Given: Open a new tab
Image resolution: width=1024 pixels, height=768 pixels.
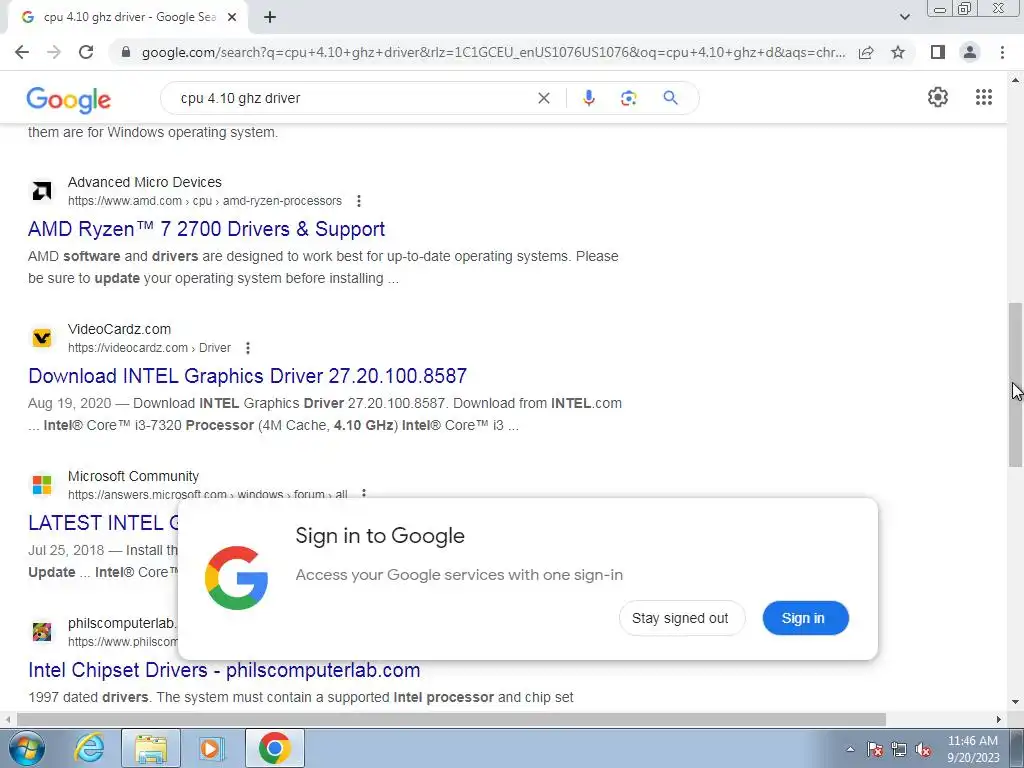Looking at the screenshot, I should coord(270,18).
